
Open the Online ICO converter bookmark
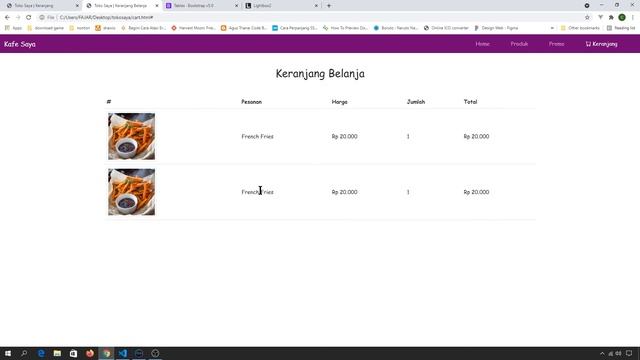coord(446,28)
